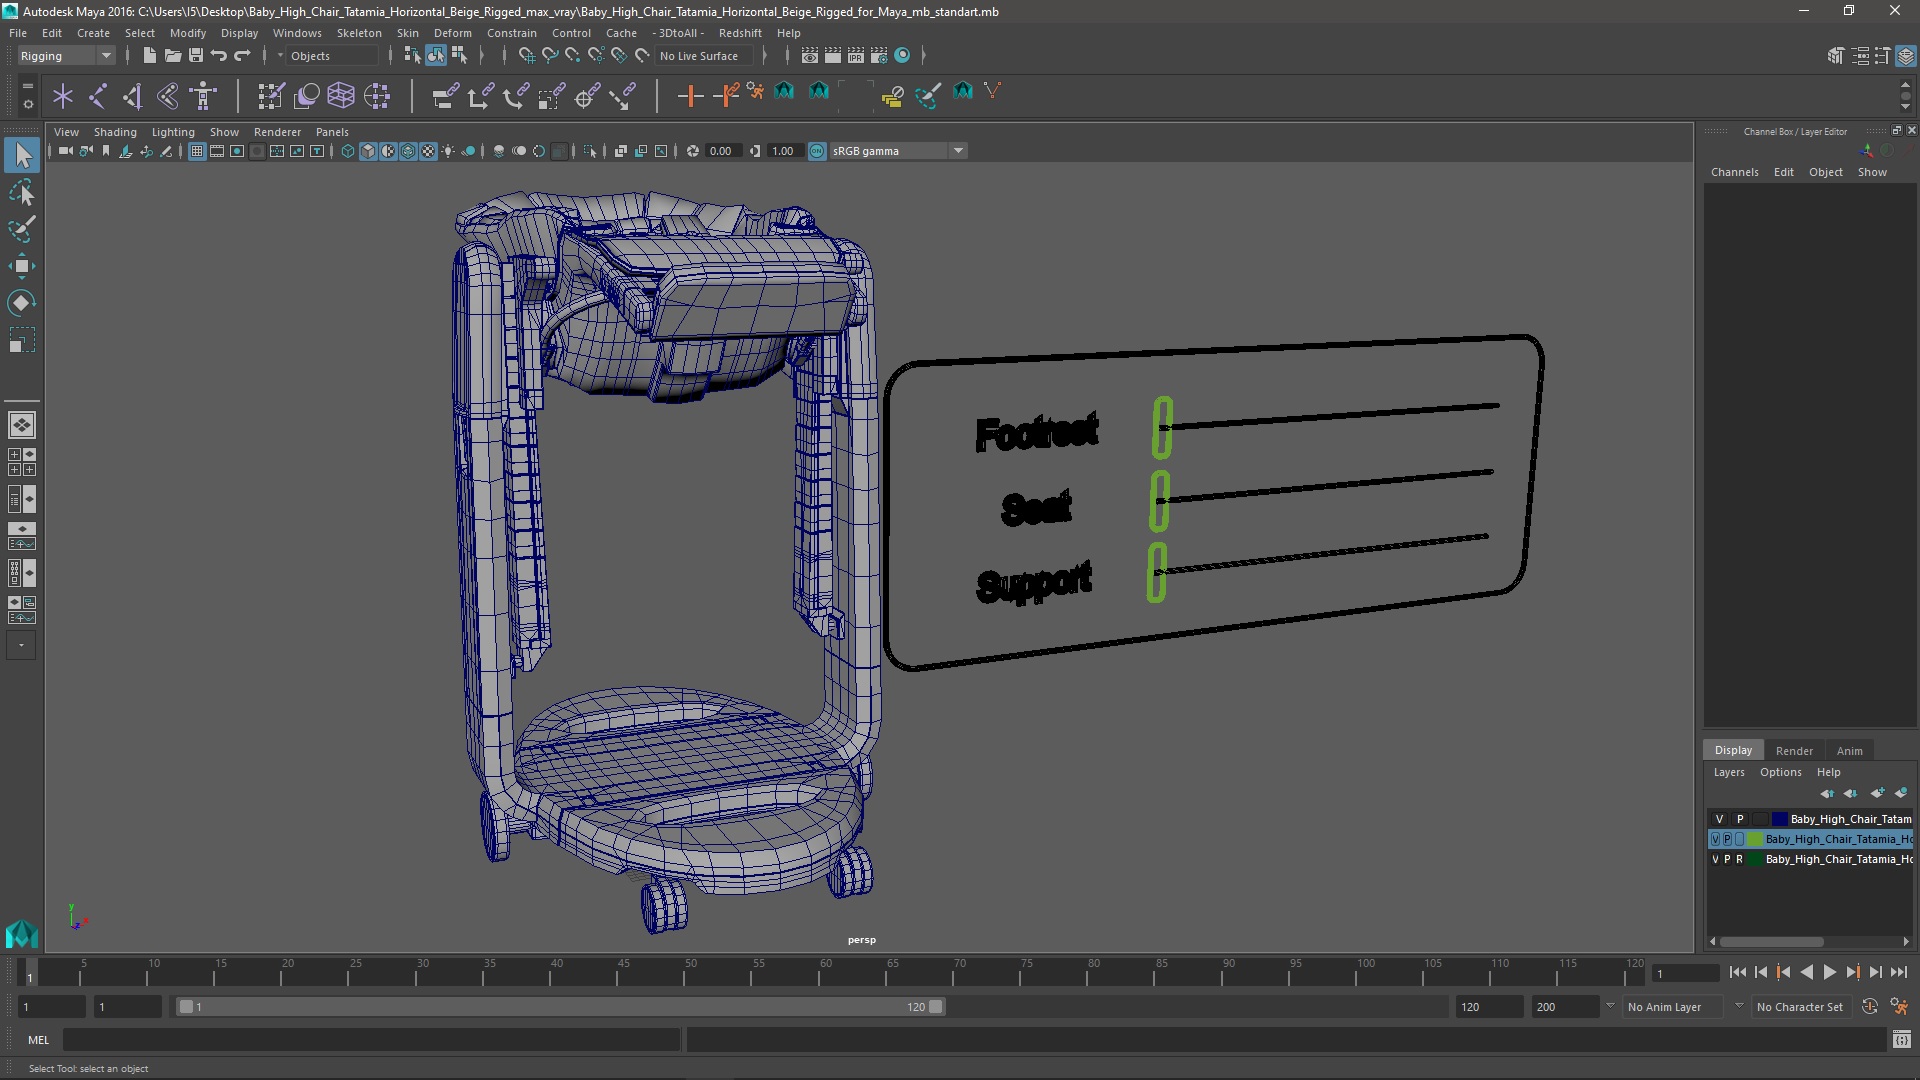Viewport: 1920px width, 1080px height.
Task: Toggle textured display in viewport
Action: [429, 151]
